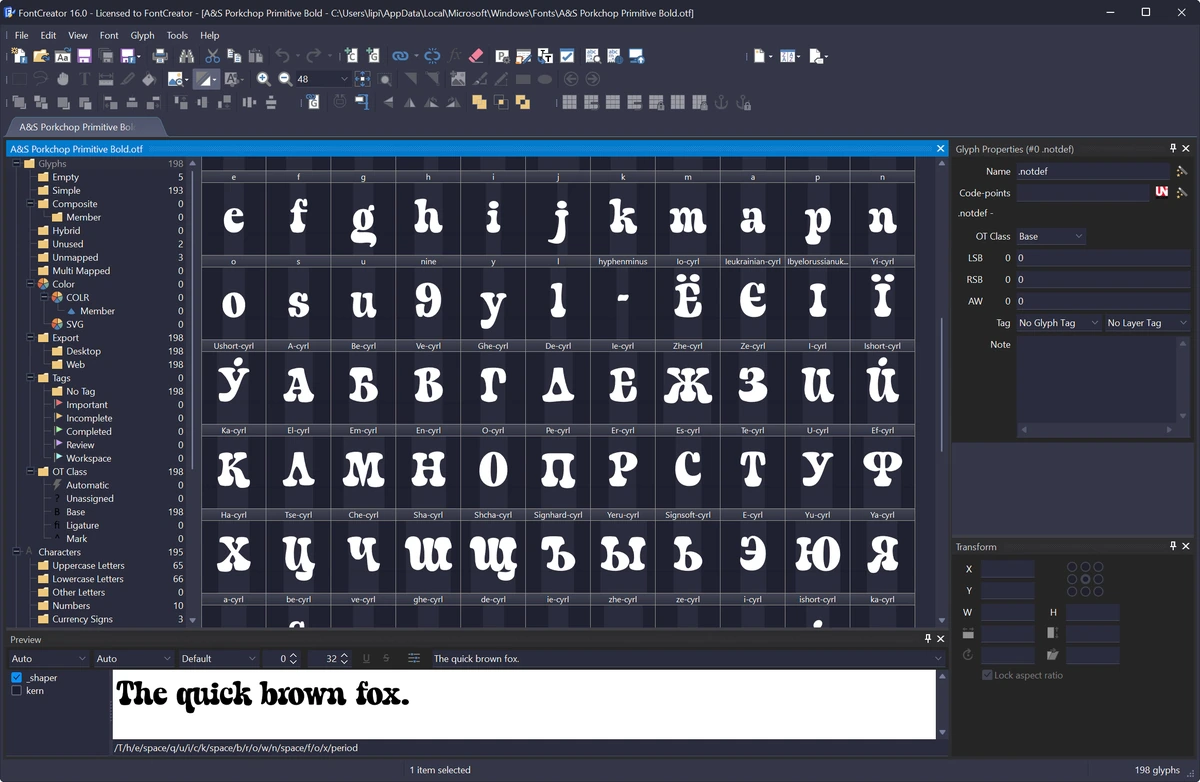Open the Default language dropdown in Preview
Screen dimensions: 1200x782
[217, 658]
